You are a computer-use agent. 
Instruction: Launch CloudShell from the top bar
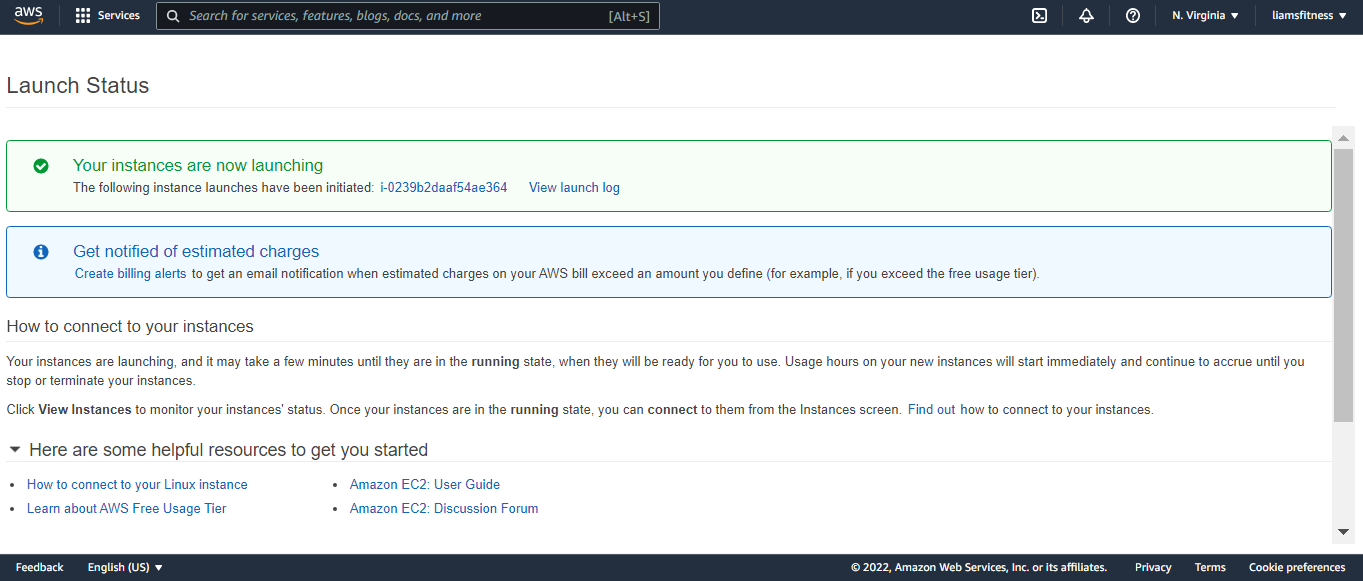[x=1039, y=16]
